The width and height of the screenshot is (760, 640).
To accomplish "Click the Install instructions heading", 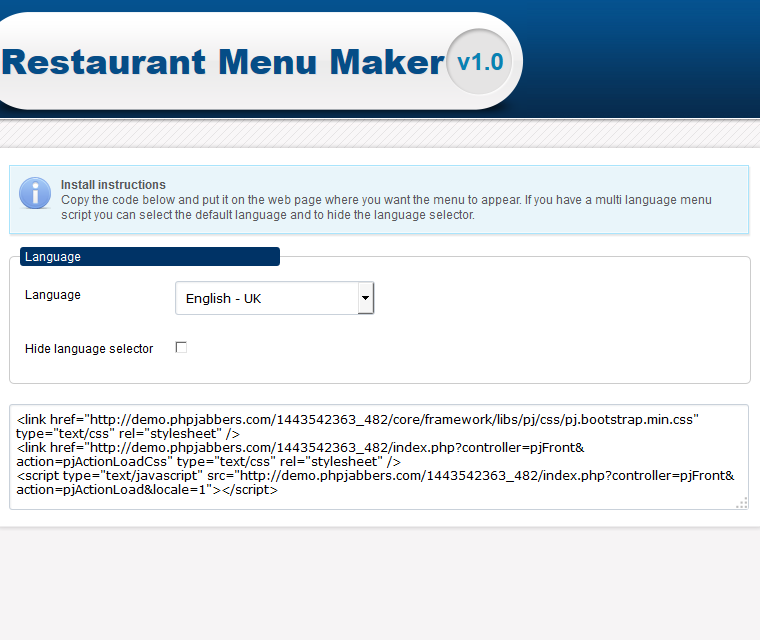I will coord(113,185).
